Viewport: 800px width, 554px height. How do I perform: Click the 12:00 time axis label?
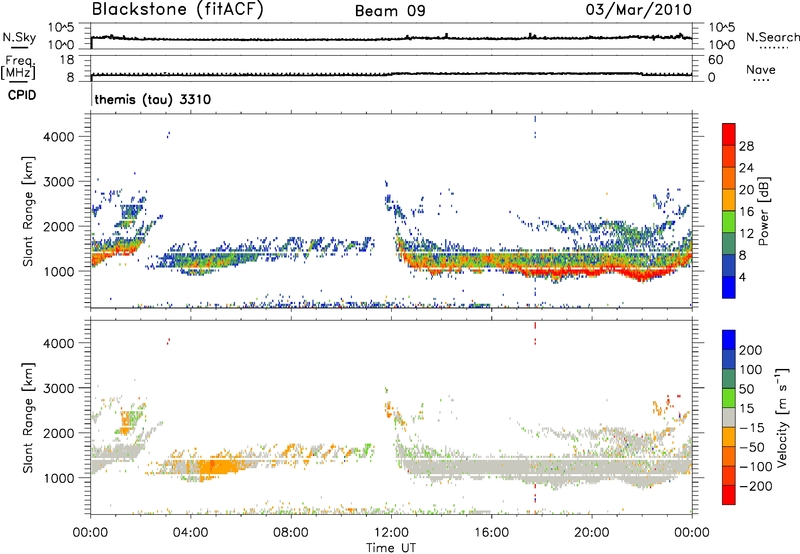[391, 533]
